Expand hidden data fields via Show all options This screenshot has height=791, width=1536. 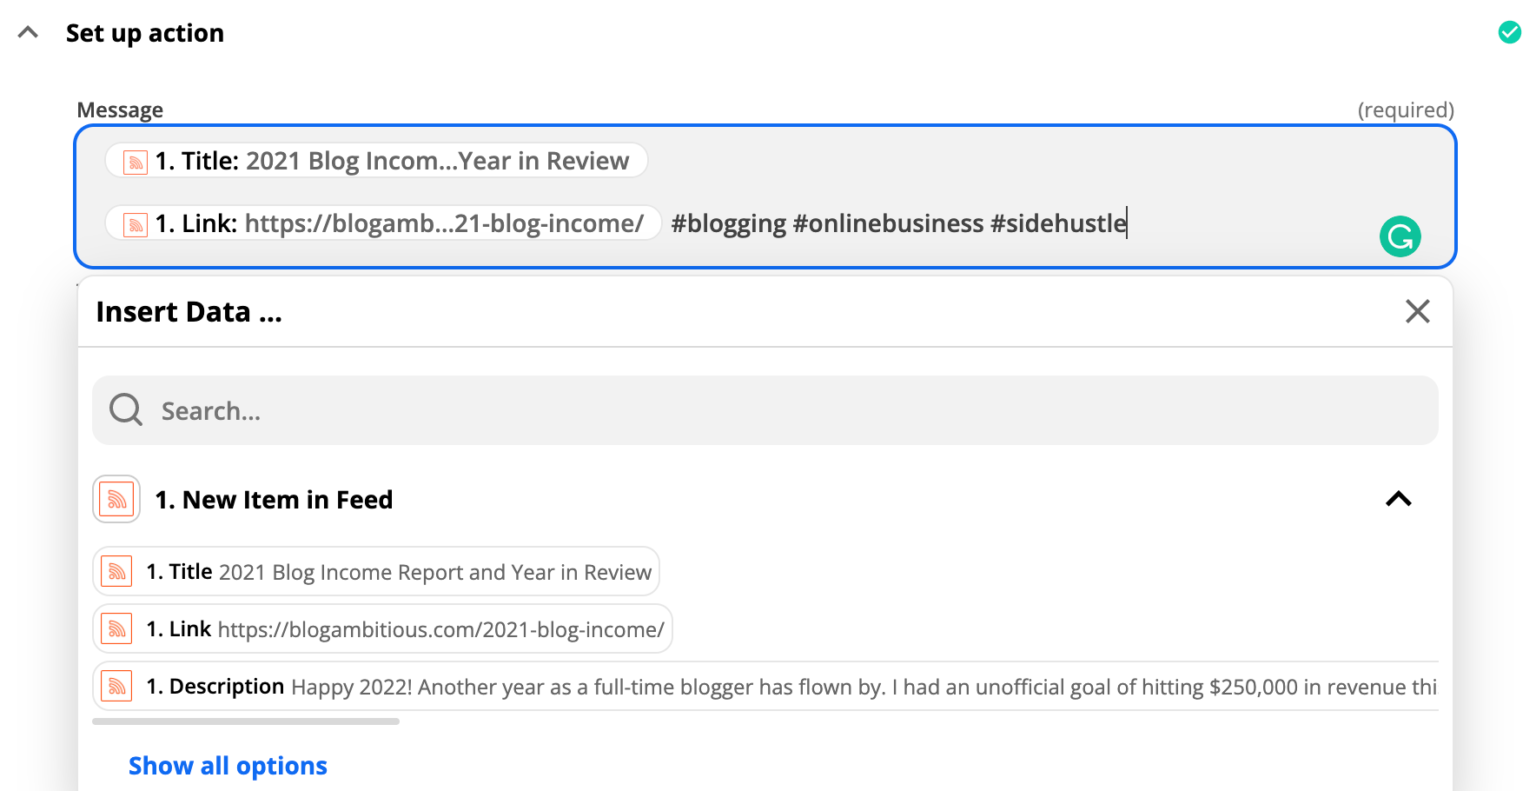227,765
